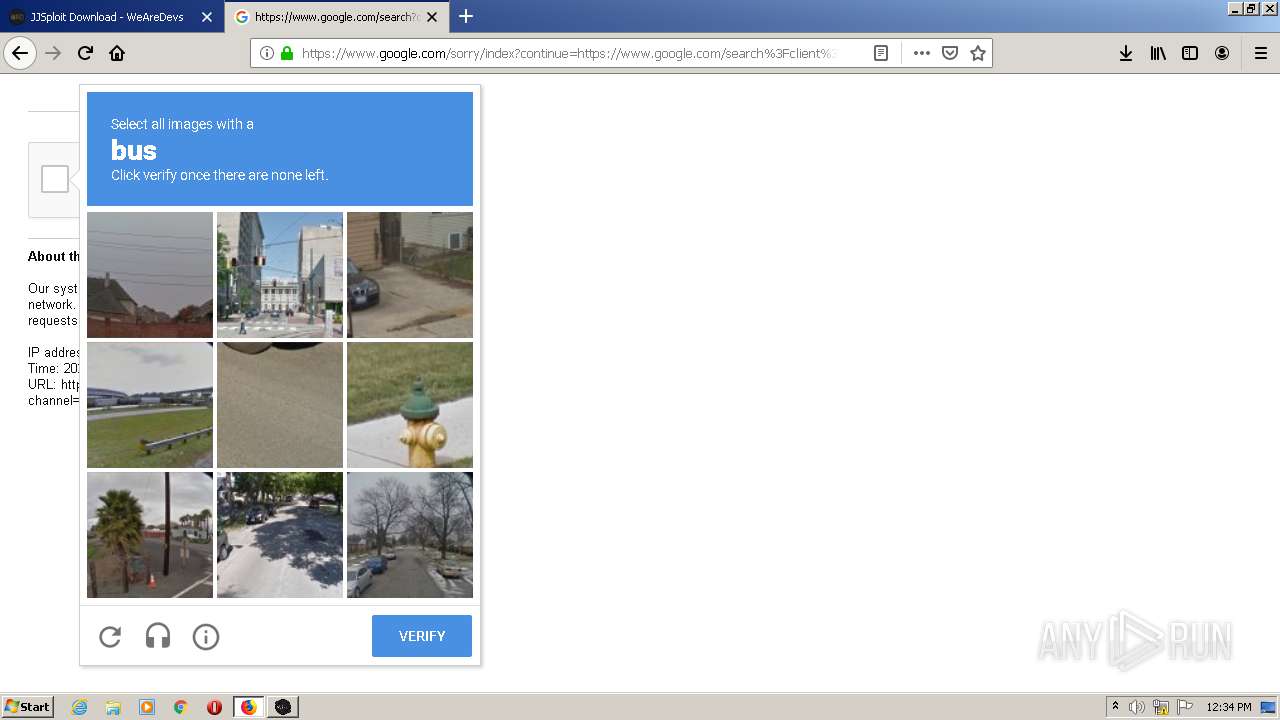Click the browser Forward arrow button
Image resolution: width=1280 pixels, height=720 pixels.
[53, 53]
